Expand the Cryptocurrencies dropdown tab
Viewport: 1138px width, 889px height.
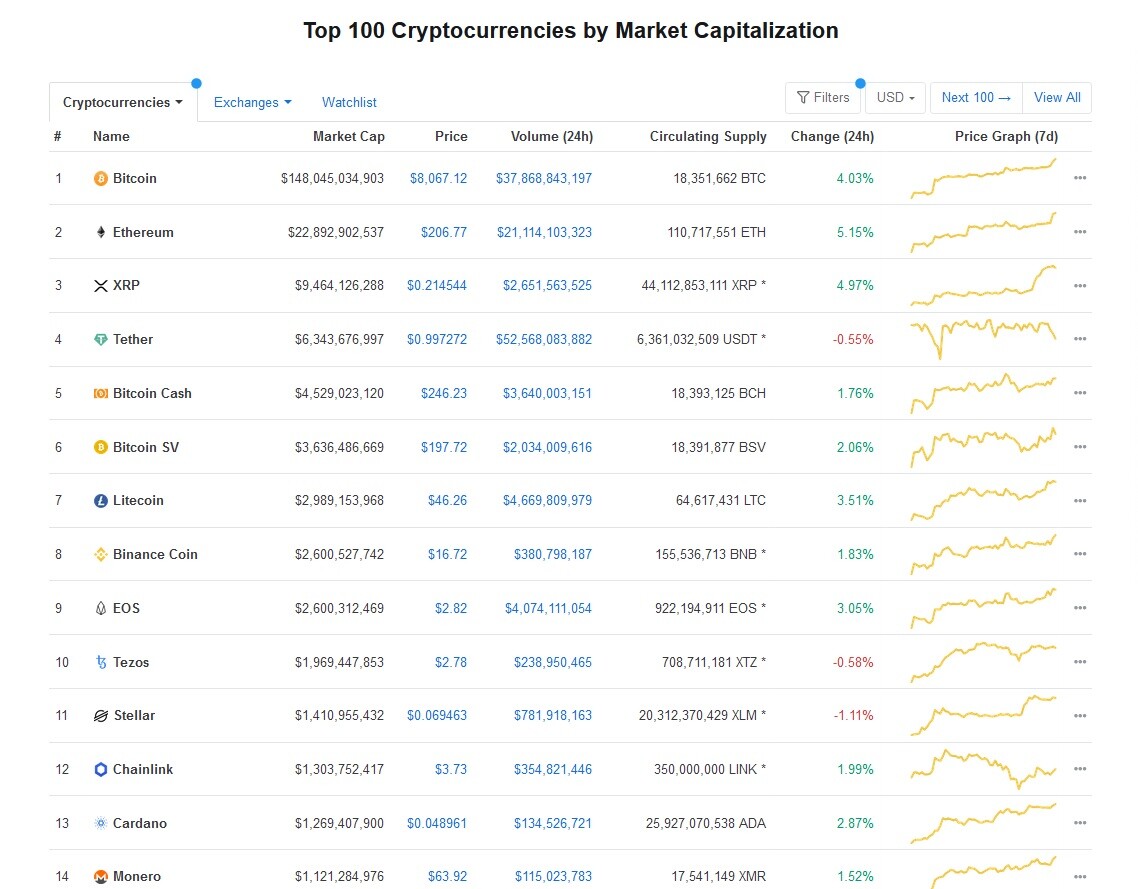pos(123,102)
